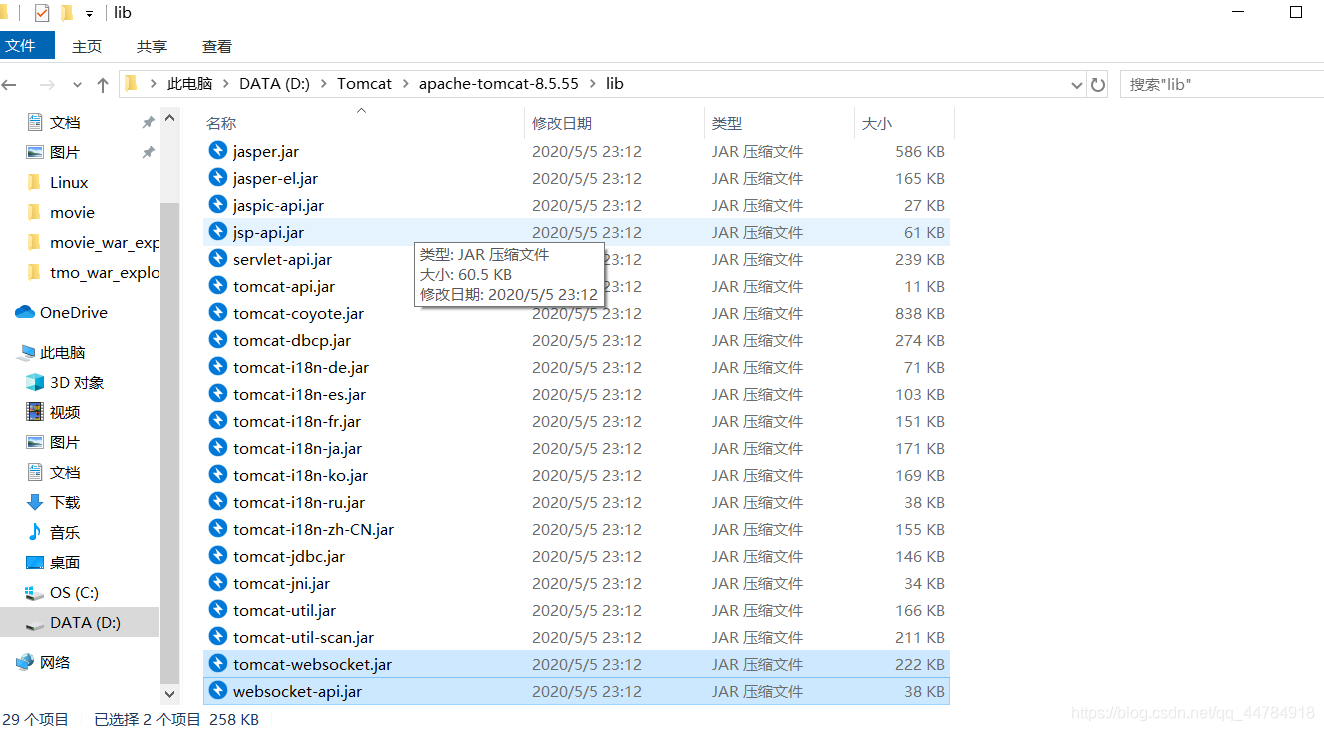Expand chevron after 此电脑 in address bar
Image resolution: width=1324 pixels, height=731 pixels.
tap(226, 84)
